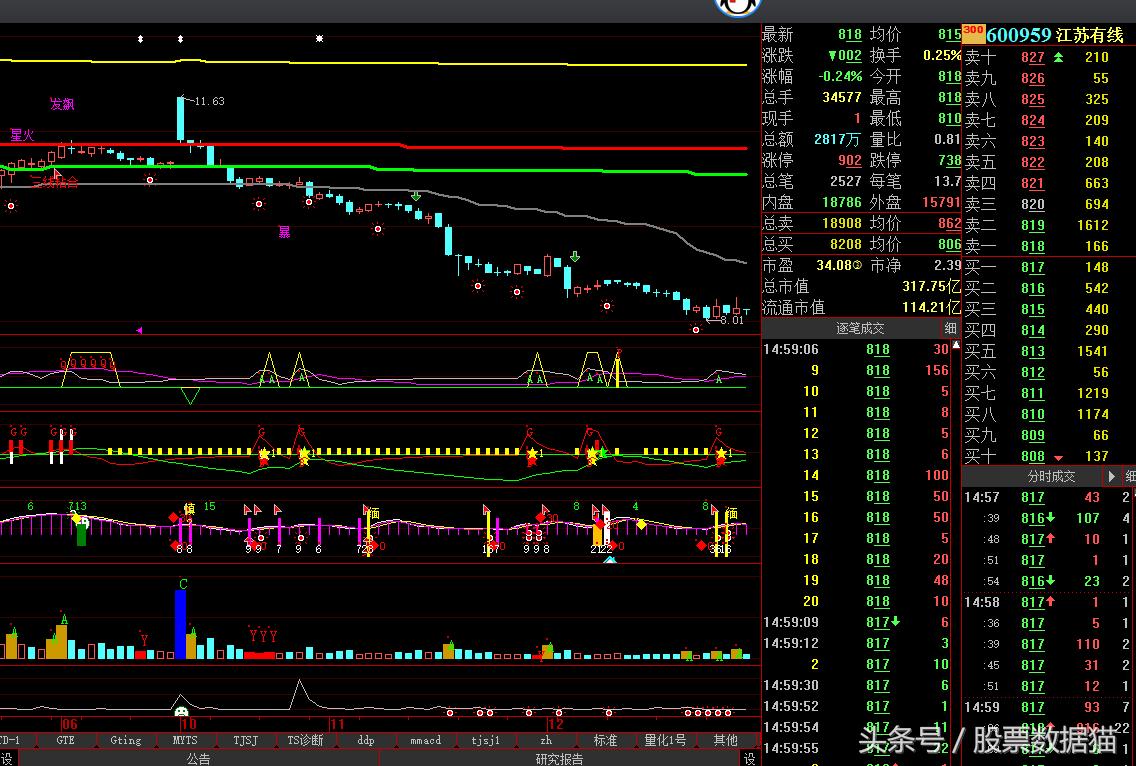Click the 8.01 low price label

click(732, 320)
